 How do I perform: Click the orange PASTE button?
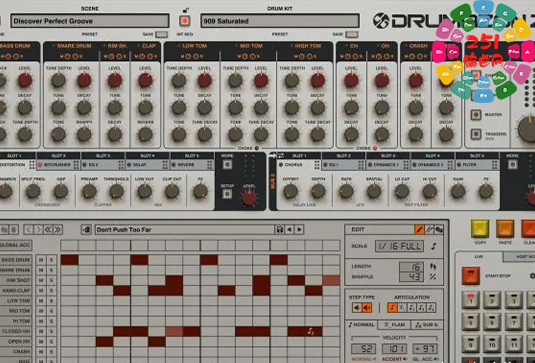pos(505,229)
